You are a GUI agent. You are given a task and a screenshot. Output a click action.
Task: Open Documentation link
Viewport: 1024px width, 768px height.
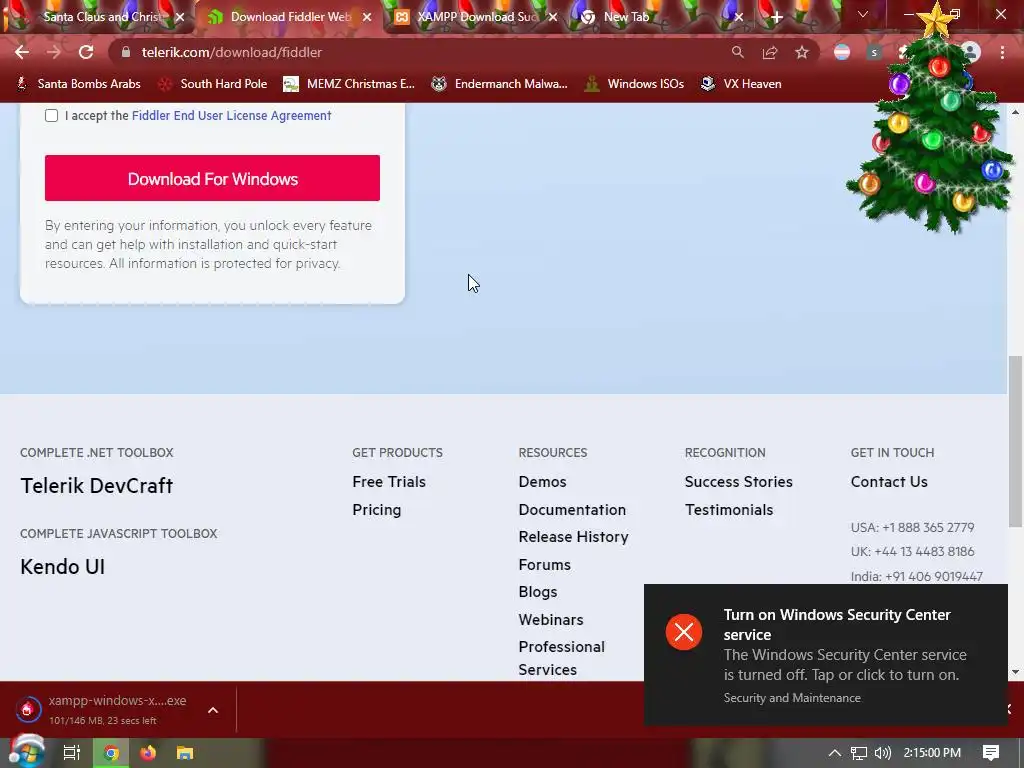tap(572, 510)
